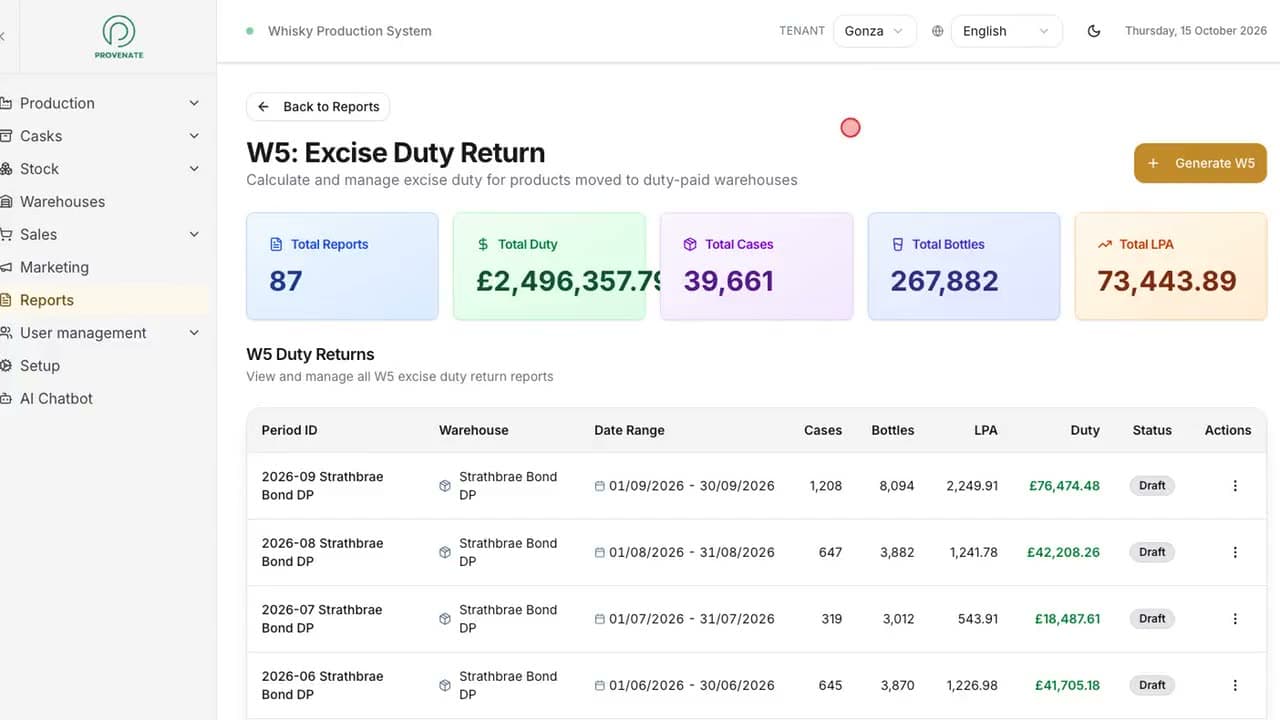Click the Provenate logo
Screen dimensions: 1280x720
pyautogui.click(x=119, y=36)
